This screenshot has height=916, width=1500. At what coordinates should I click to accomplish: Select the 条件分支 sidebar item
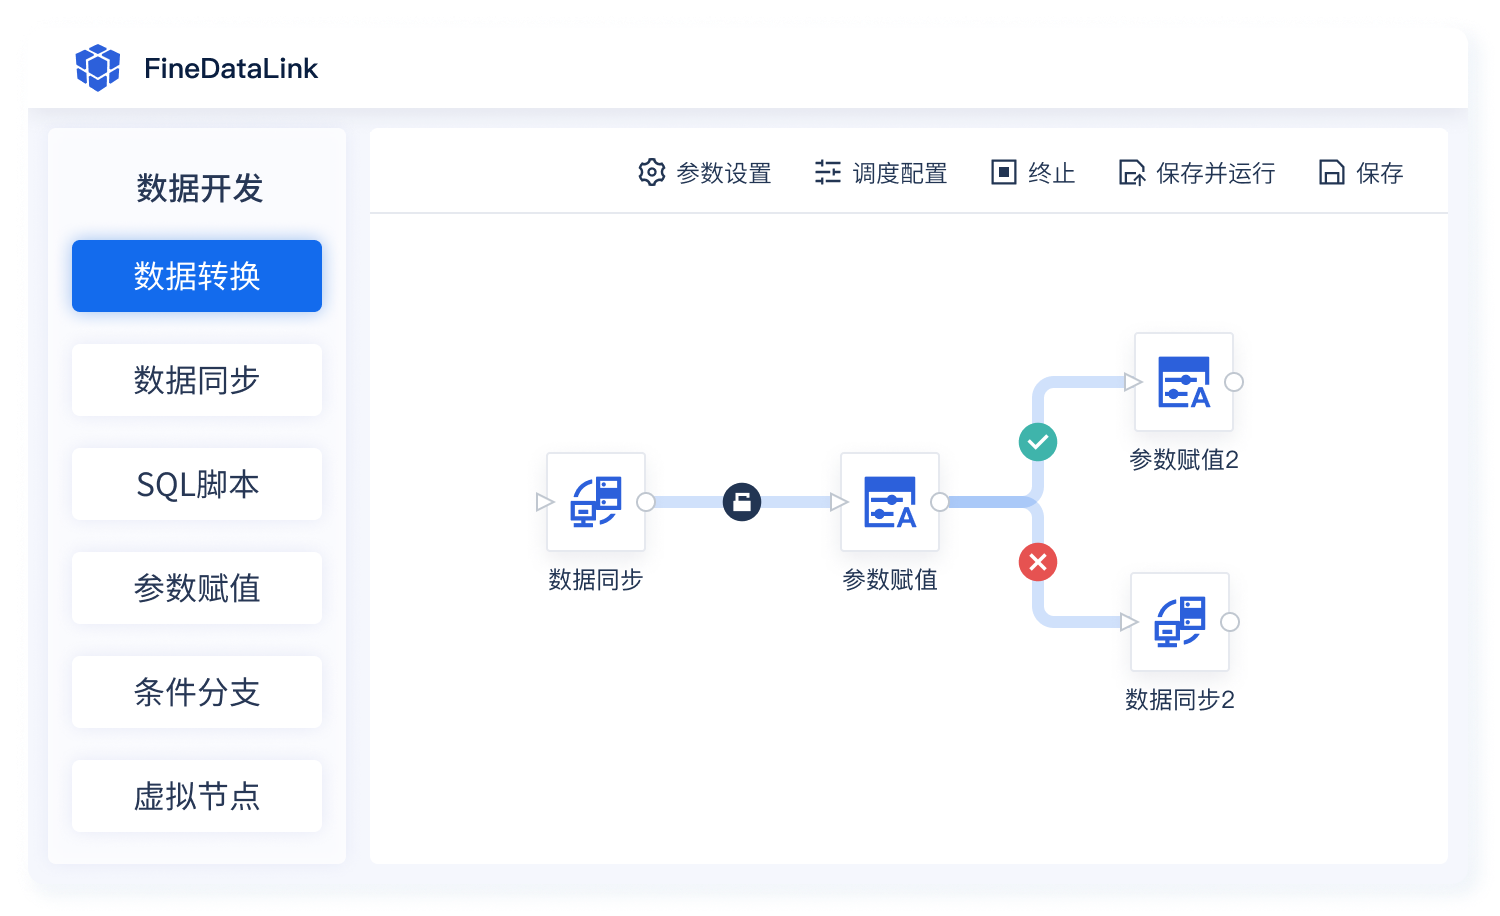(197, 692)
